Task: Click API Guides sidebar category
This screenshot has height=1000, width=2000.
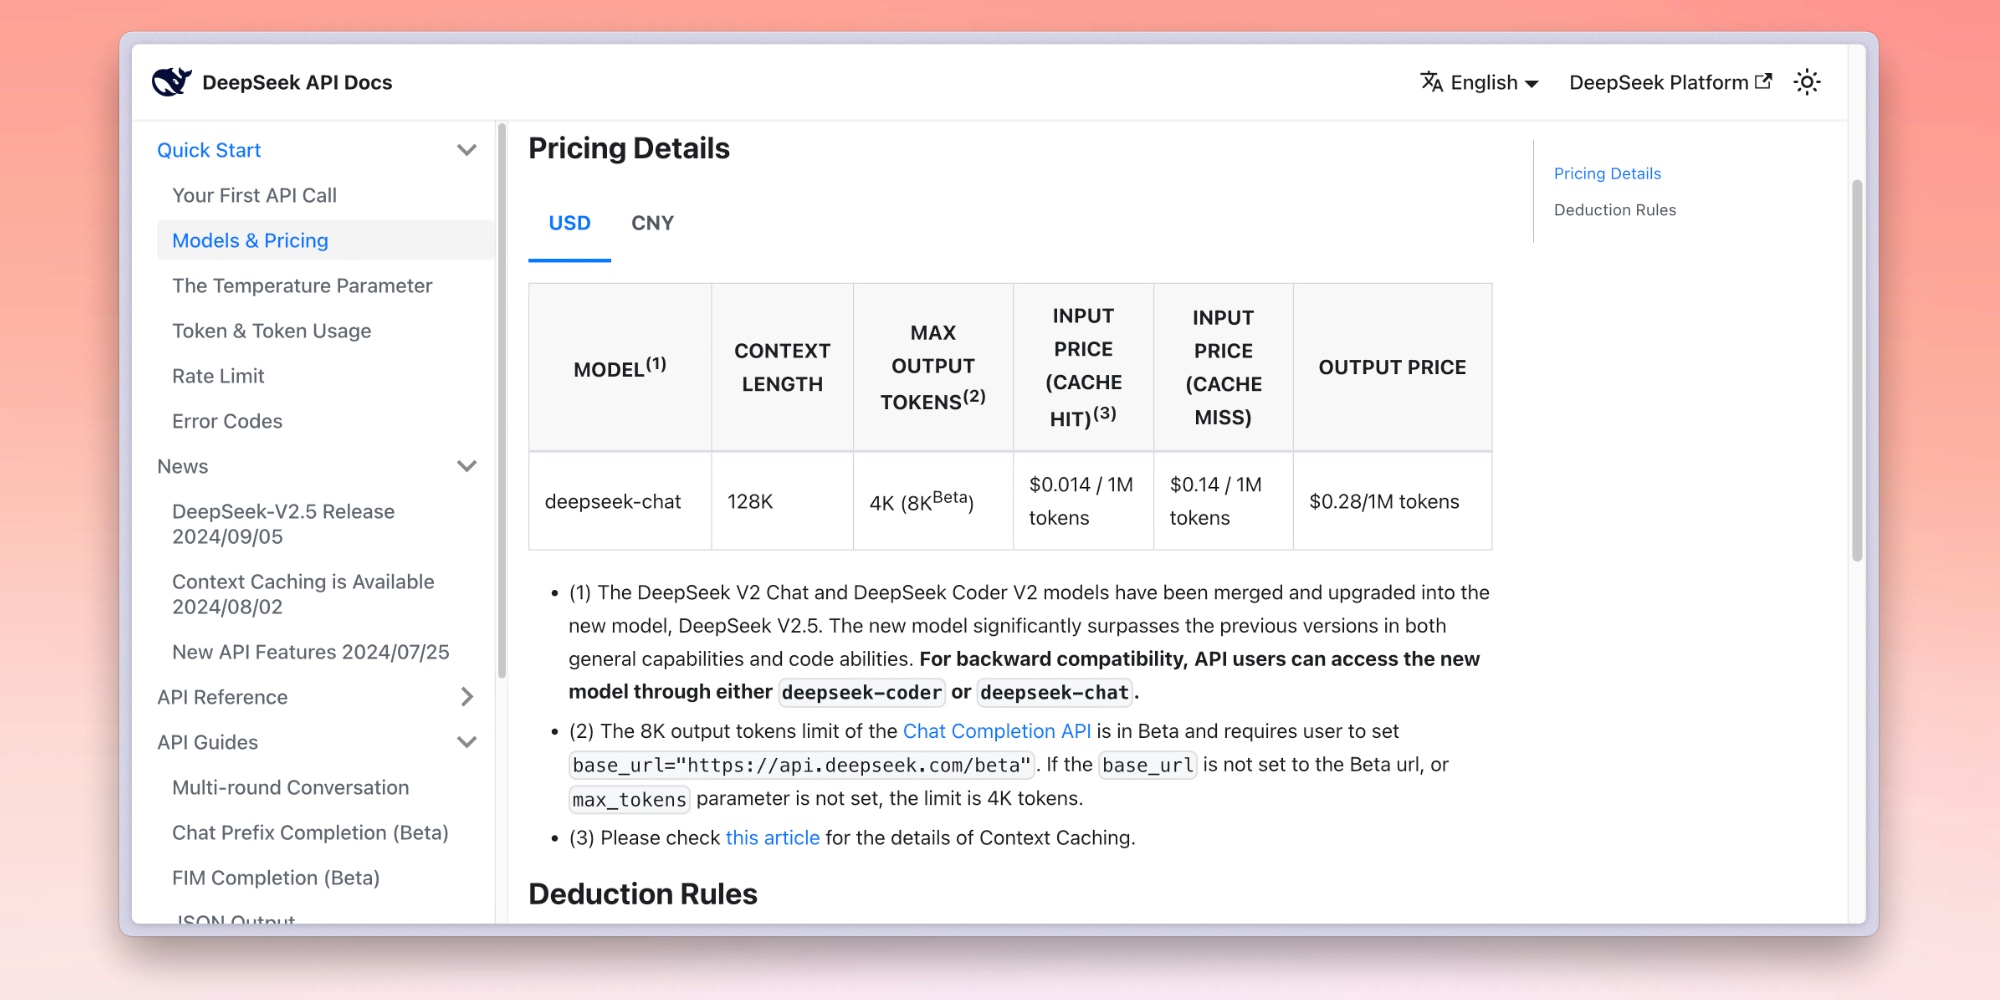Action: (x=207, y=742)
